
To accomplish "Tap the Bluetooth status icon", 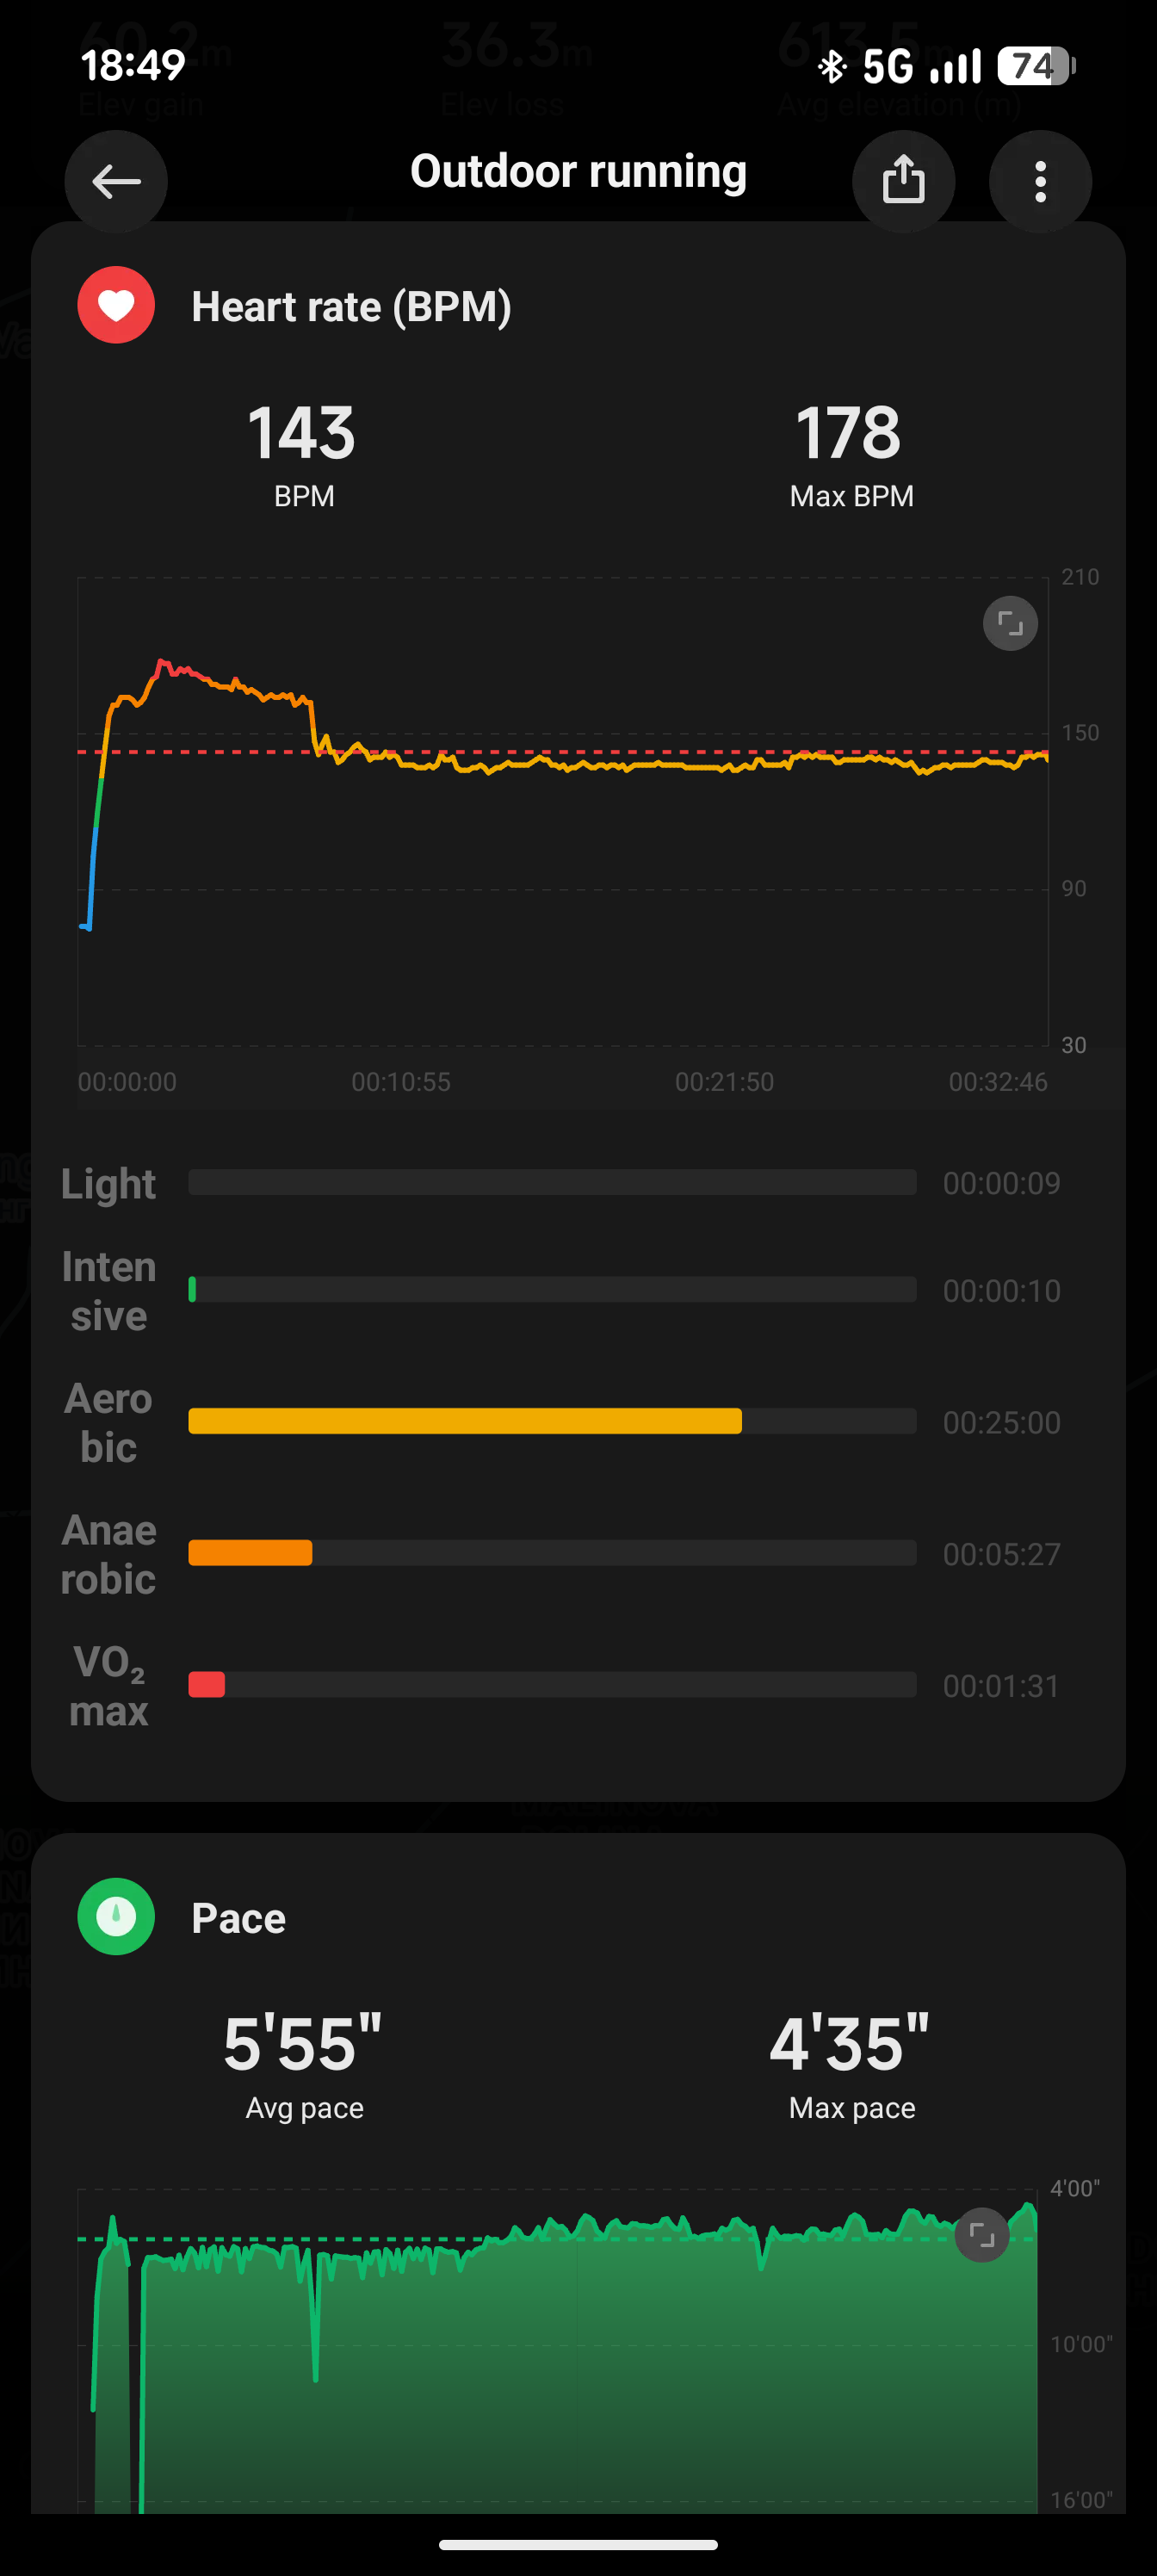I will coord(832,67).
